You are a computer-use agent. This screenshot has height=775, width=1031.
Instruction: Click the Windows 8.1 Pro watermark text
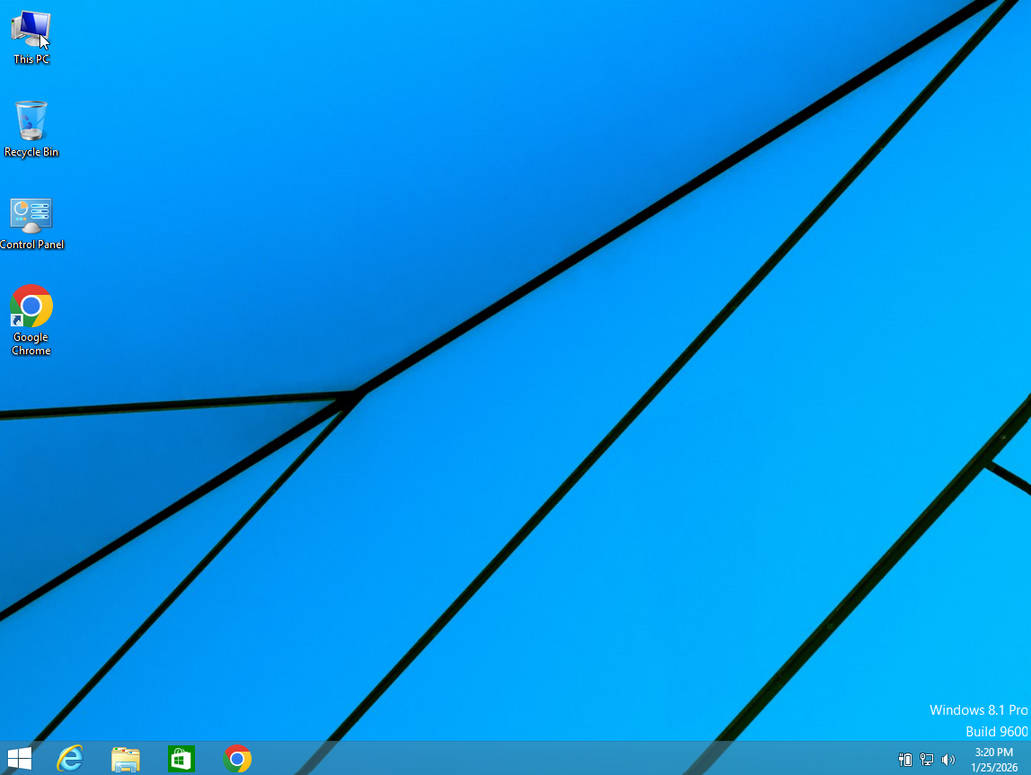(977, 710)
